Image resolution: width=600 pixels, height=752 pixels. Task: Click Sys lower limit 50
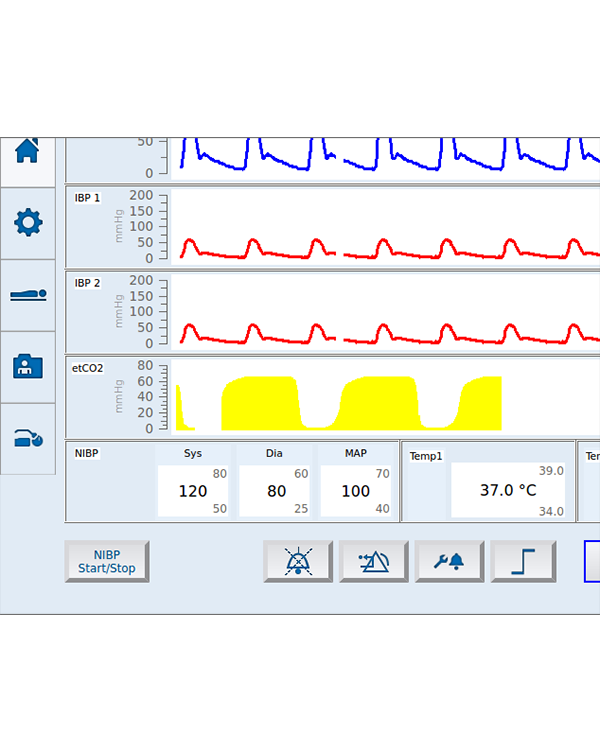click(x=220, y=508)
